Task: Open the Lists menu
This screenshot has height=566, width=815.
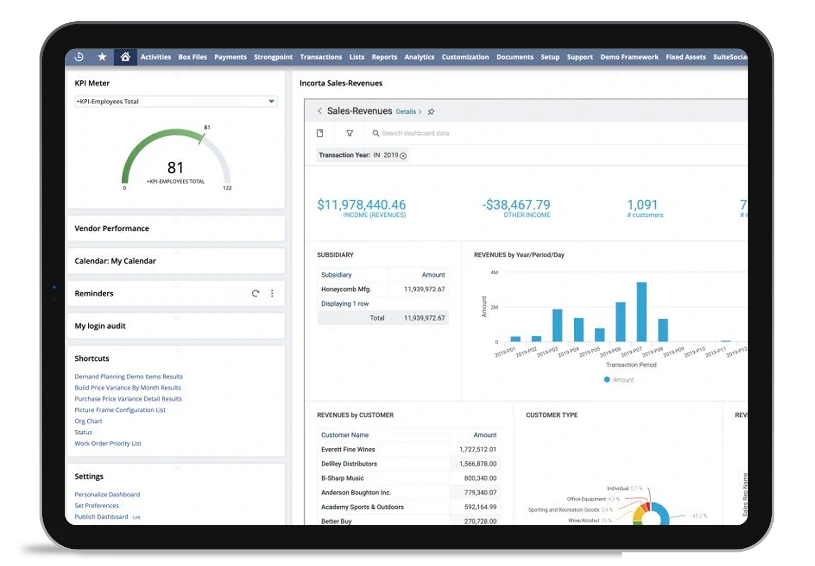Action: (357, 57)
